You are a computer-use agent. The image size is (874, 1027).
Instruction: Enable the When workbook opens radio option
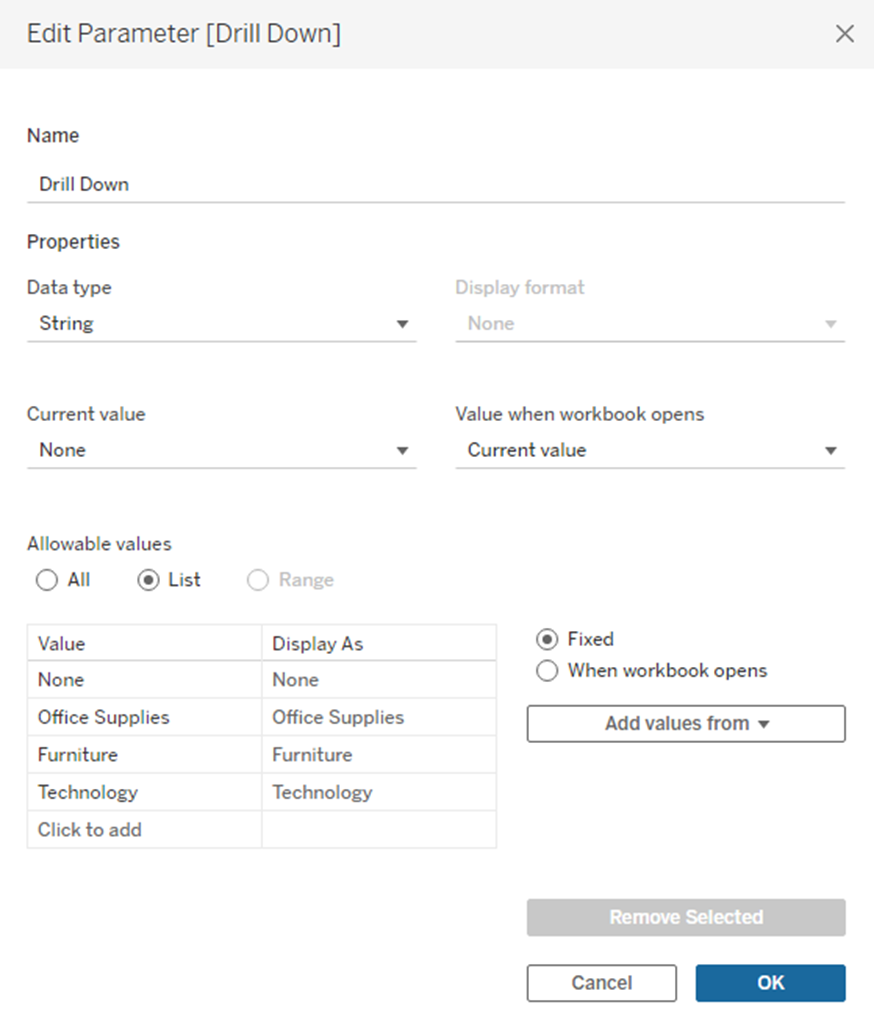547,671
